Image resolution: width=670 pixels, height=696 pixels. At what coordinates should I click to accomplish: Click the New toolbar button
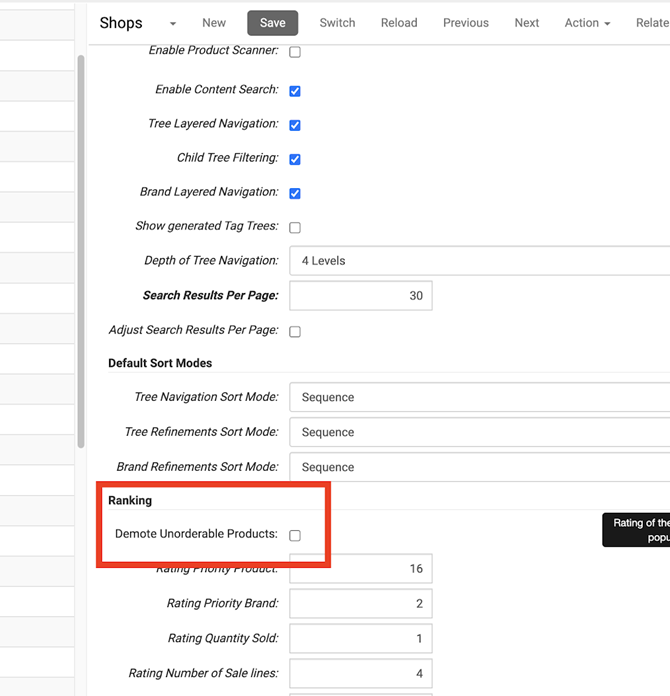[x=214, y=23]
